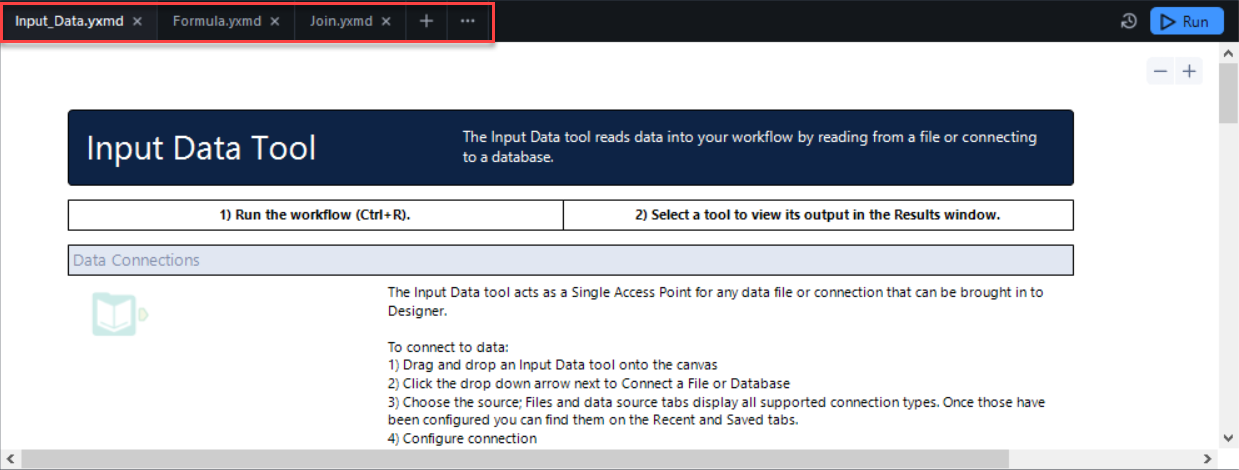Image resolution: width=1239 pixels, height=470 pixels.
Task: Close the Join.yxmd tab
Action: tap(388, 21)
